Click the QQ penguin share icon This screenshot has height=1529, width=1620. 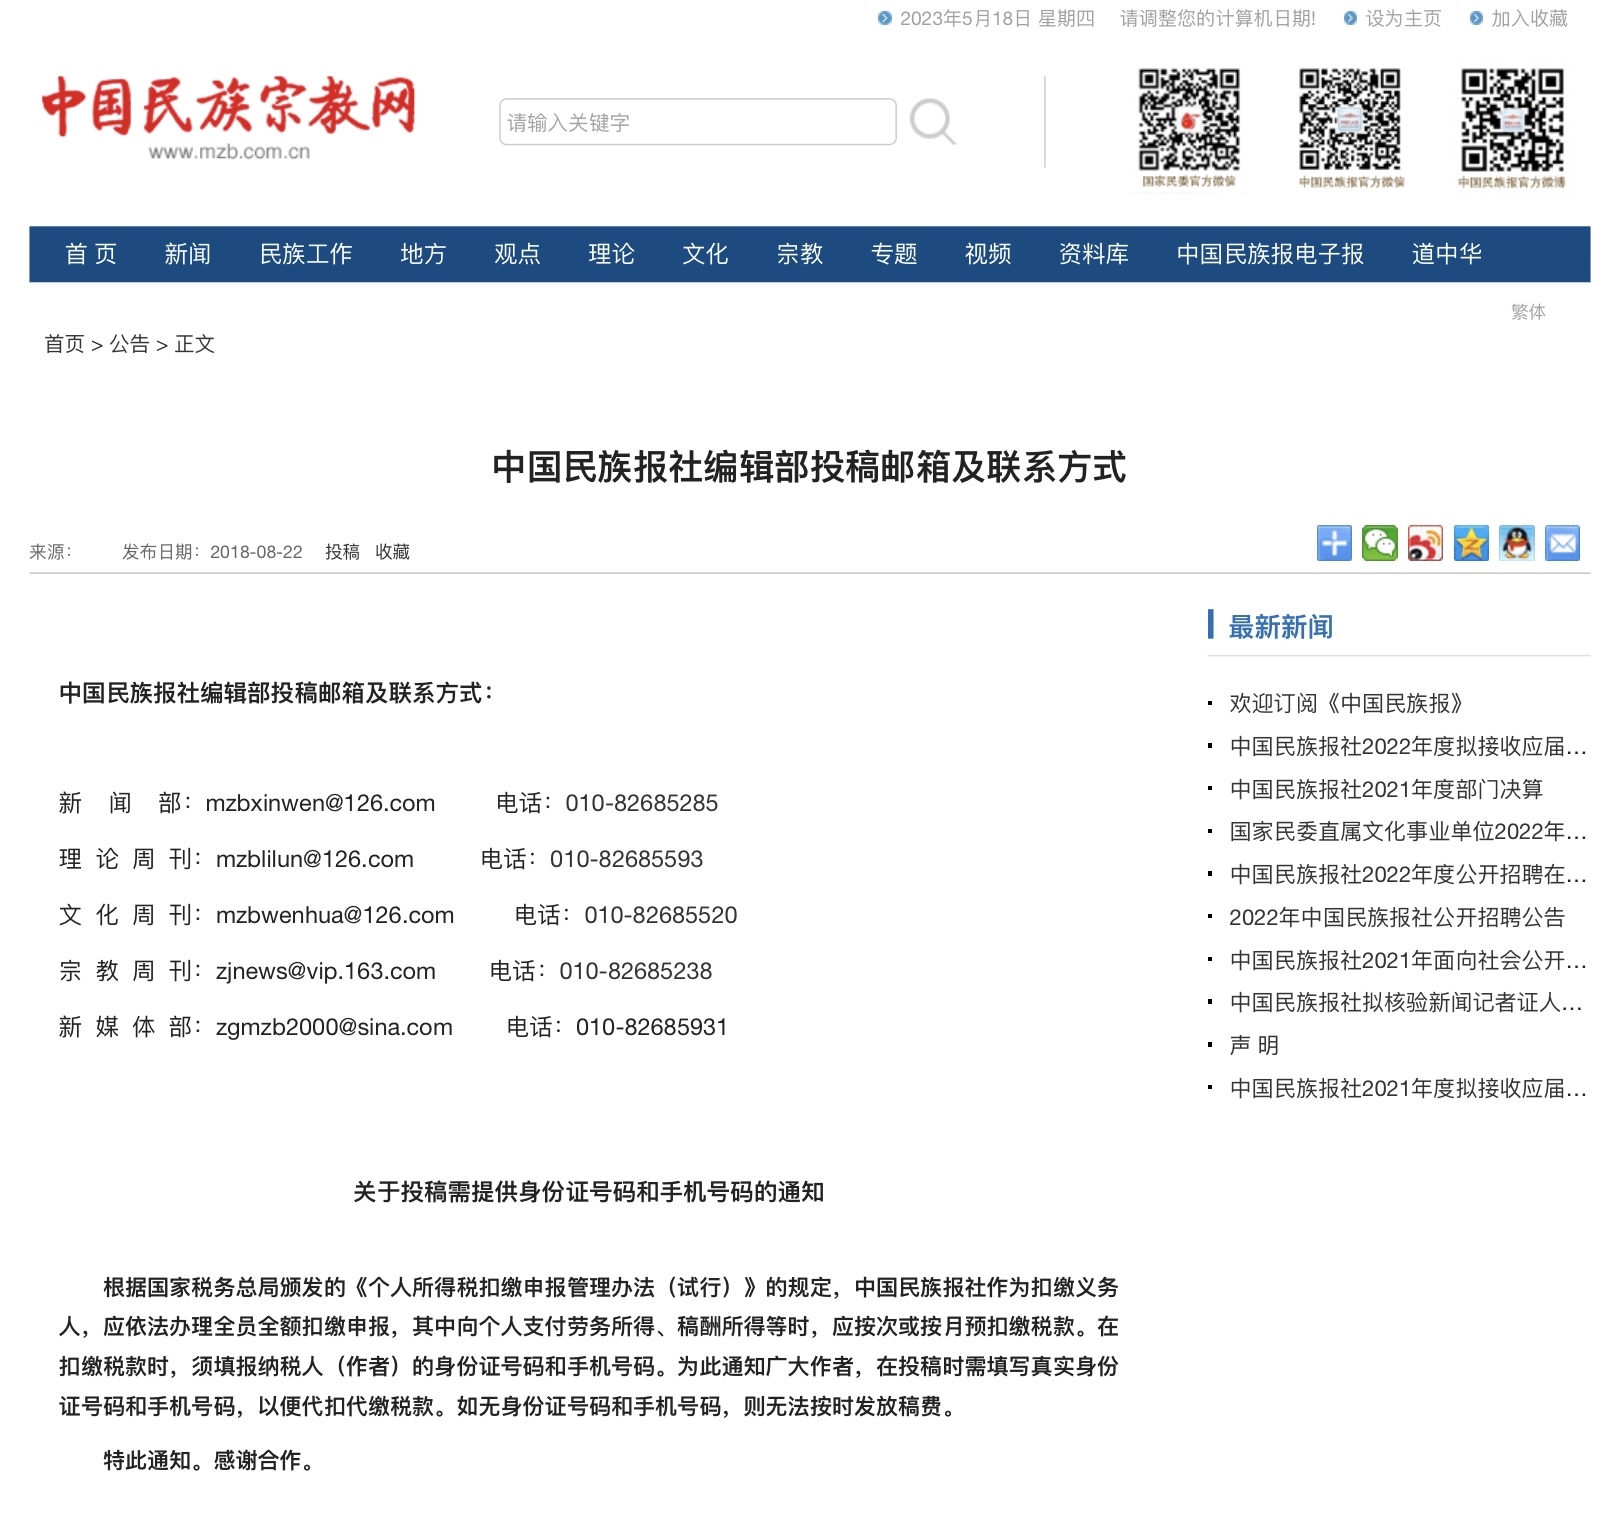click(1516, 543)
